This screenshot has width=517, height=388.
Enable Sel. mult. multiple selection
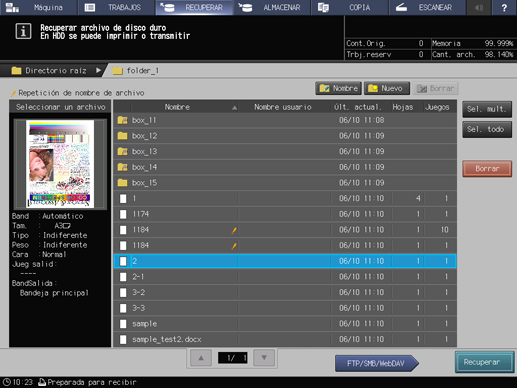pyautogui.click(x=487, y=109)
